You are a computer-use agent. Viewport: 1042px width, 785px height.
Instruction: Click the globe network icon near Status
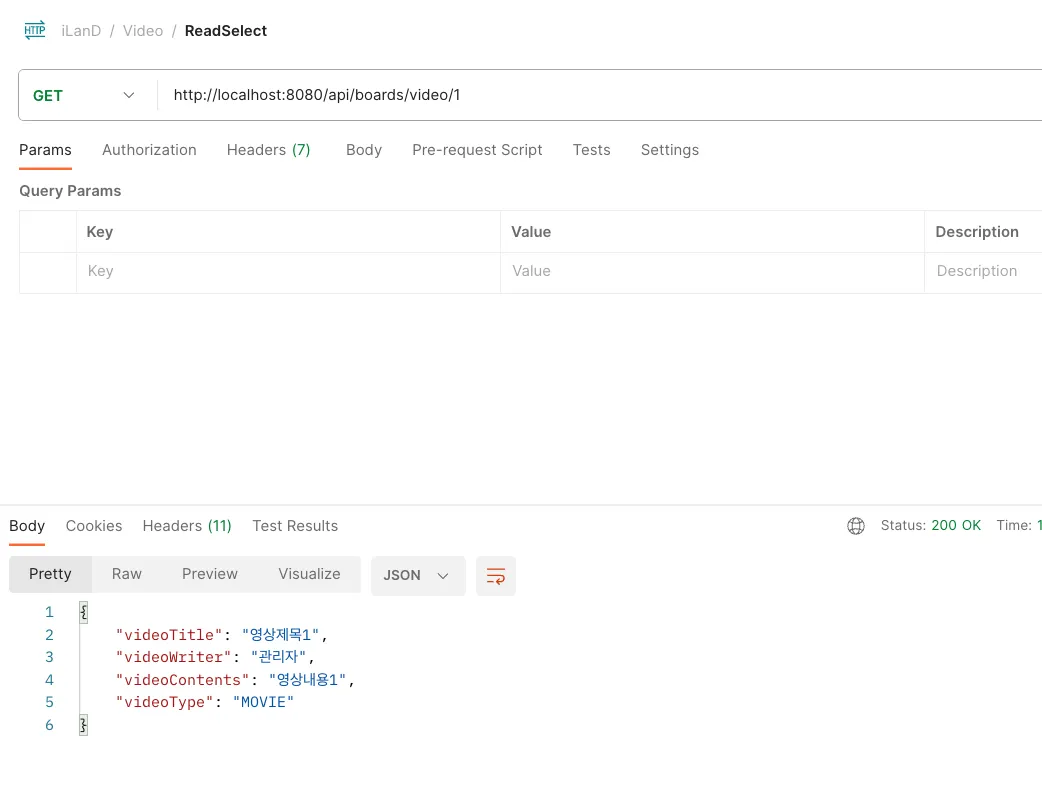856,526
